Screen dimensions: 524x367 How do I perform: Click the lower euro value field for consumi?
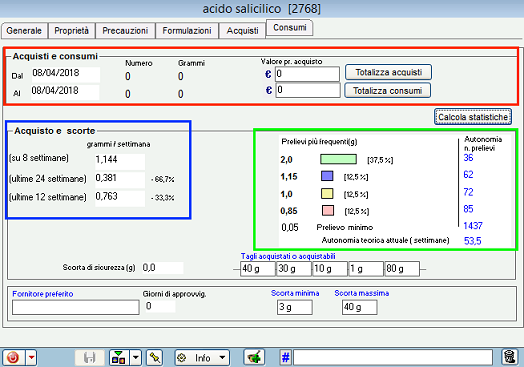click(308, 90)
